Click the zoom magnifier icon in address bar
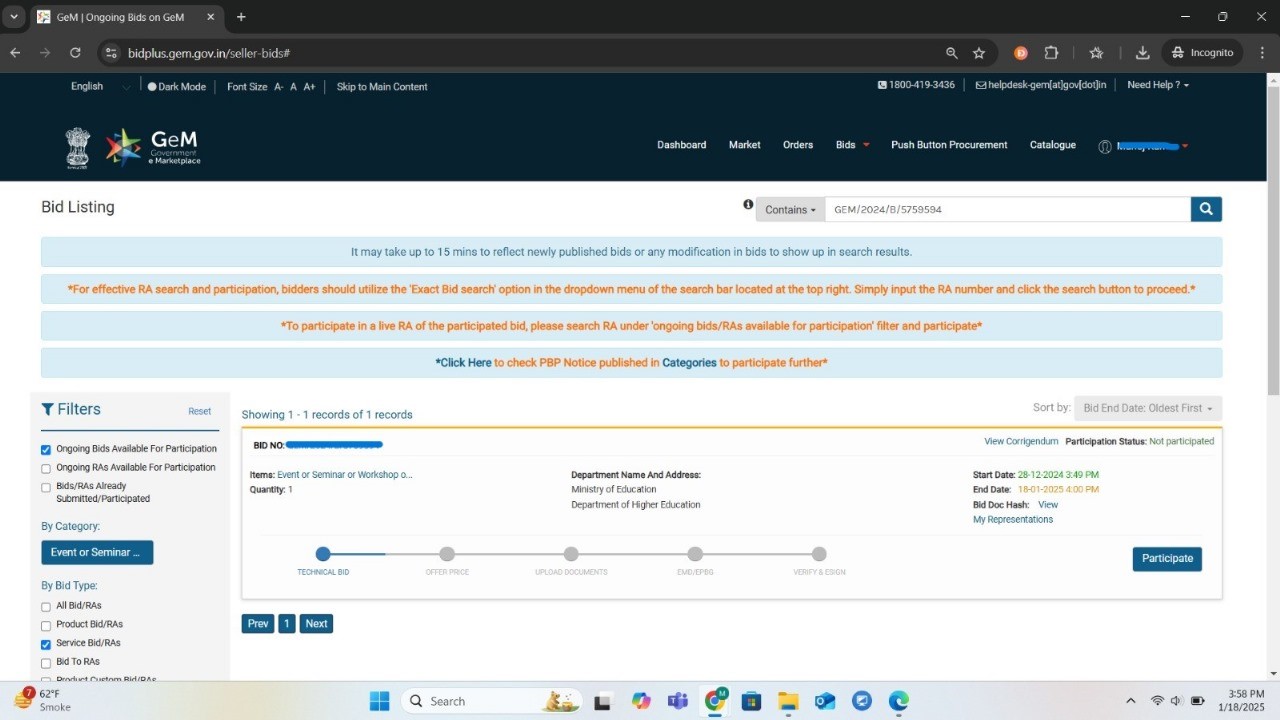 [x=952, y=53]
